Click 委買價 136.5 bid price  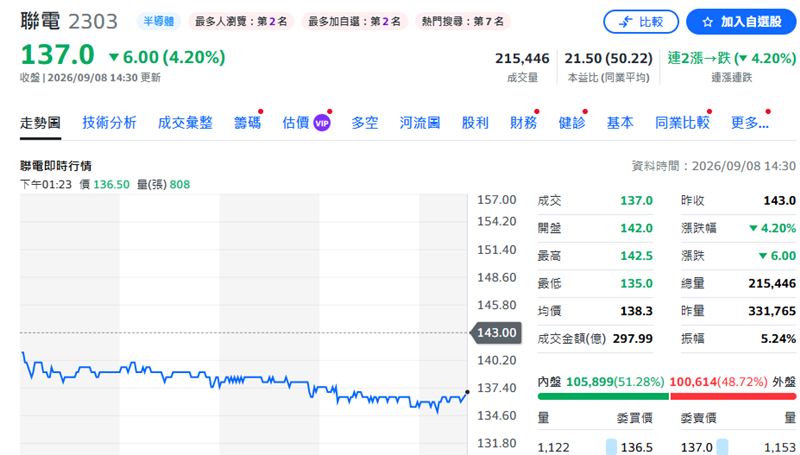click(x=636, y=447)
